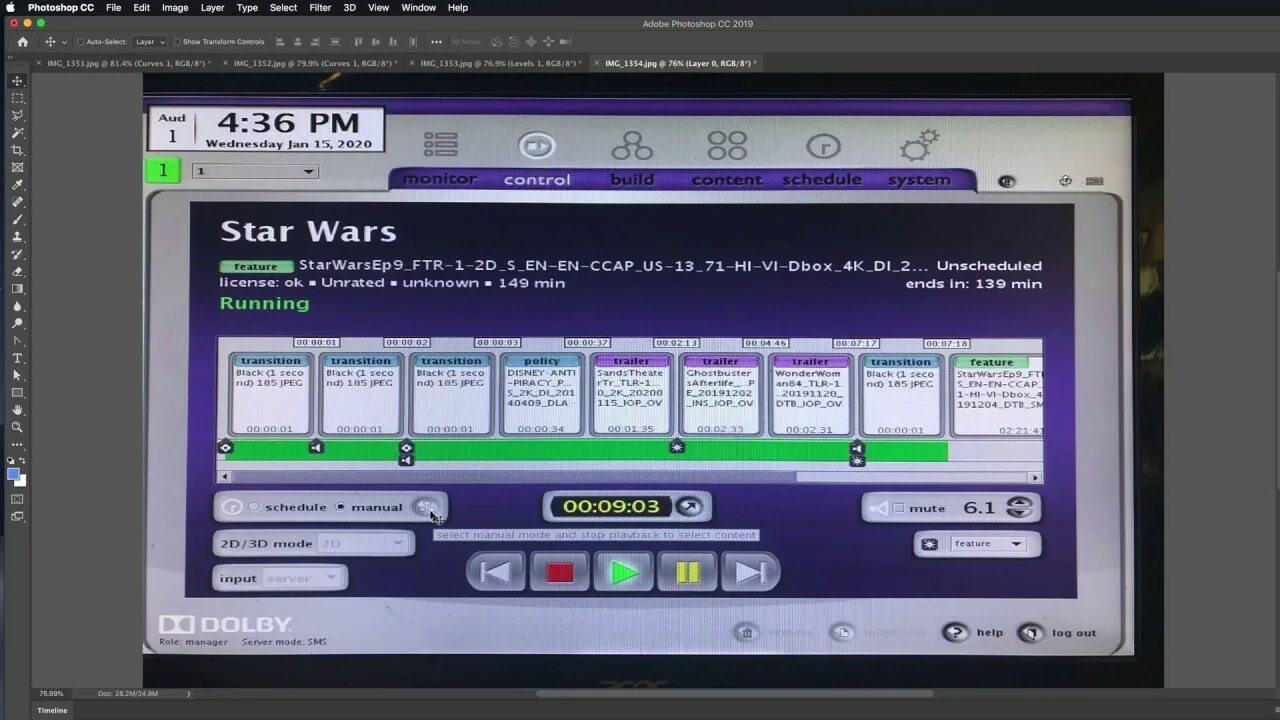The width and height of the screenshot is (1280, 720).
Task: Select the Pen tool
Action: point(17,341)
